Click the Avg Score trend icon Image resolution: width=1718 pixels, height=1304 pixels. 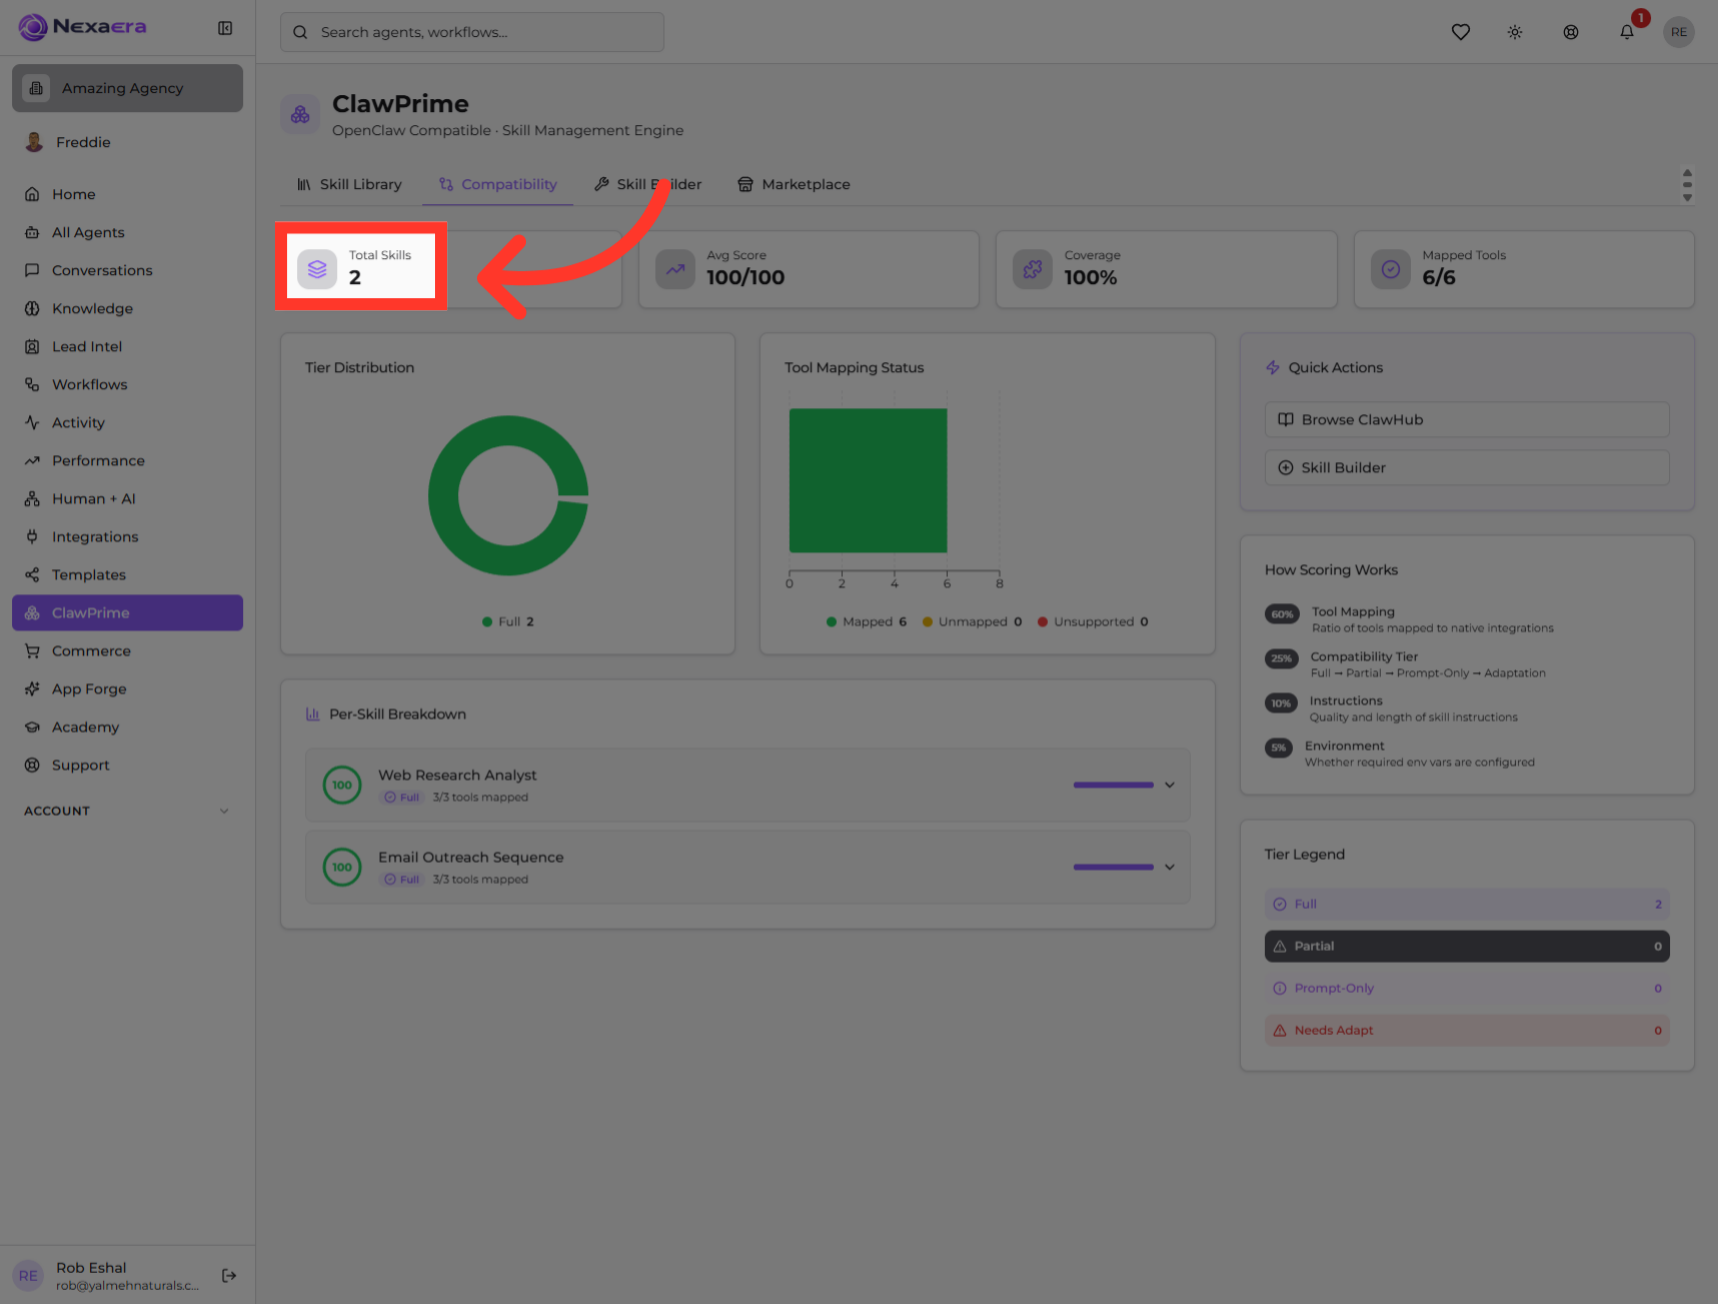[x=675, y=269]
